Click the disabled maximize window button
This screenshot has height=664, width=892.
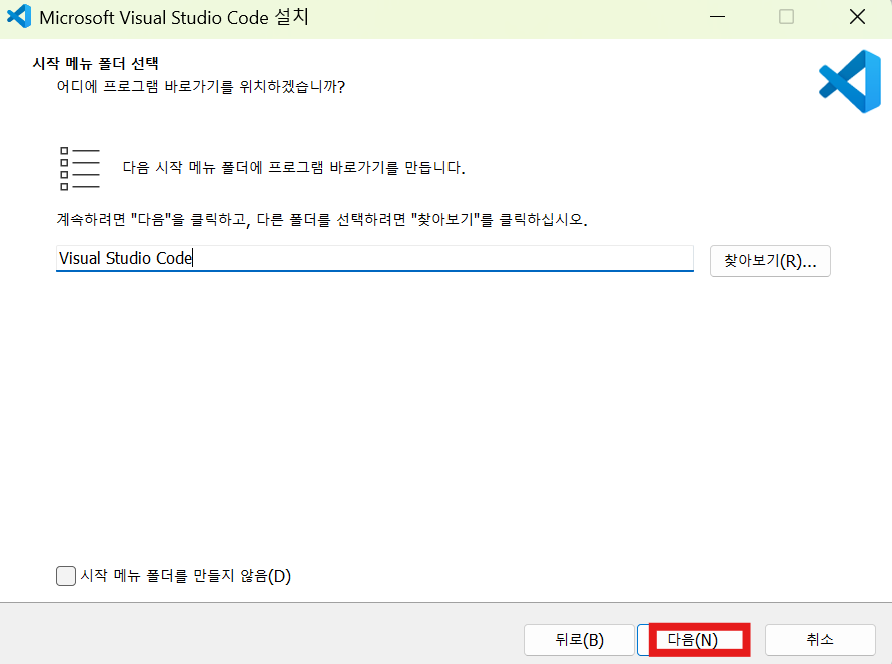pos(786,17)
